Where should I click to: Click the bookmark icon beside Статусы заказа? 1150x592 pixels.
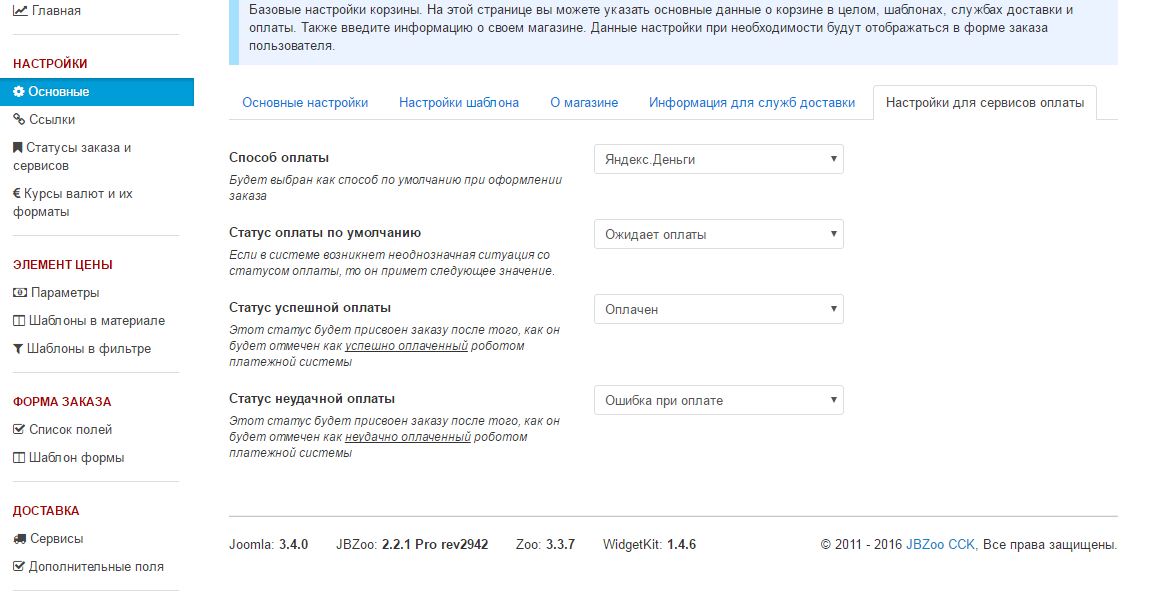pos(18,148)
